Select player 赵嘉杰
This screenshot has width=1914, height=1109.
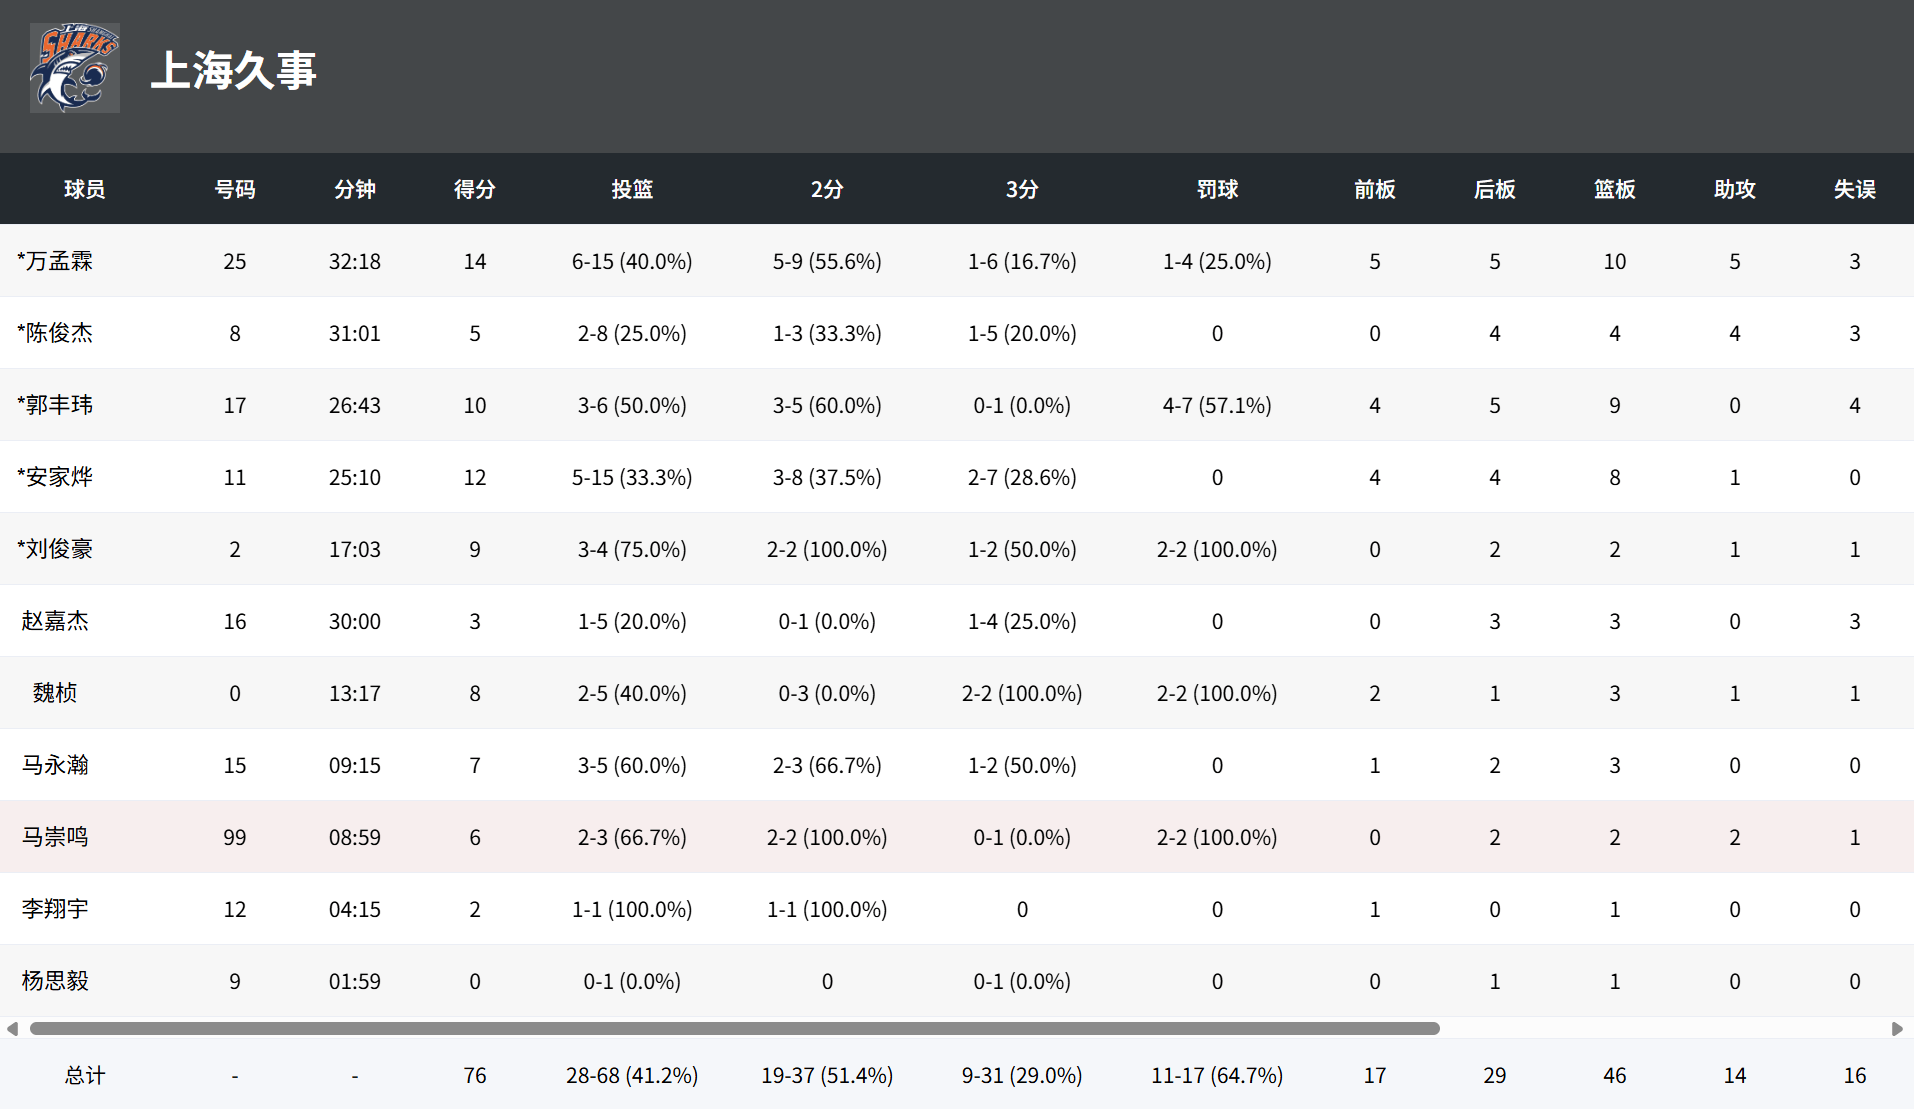[x=55, y=621]
